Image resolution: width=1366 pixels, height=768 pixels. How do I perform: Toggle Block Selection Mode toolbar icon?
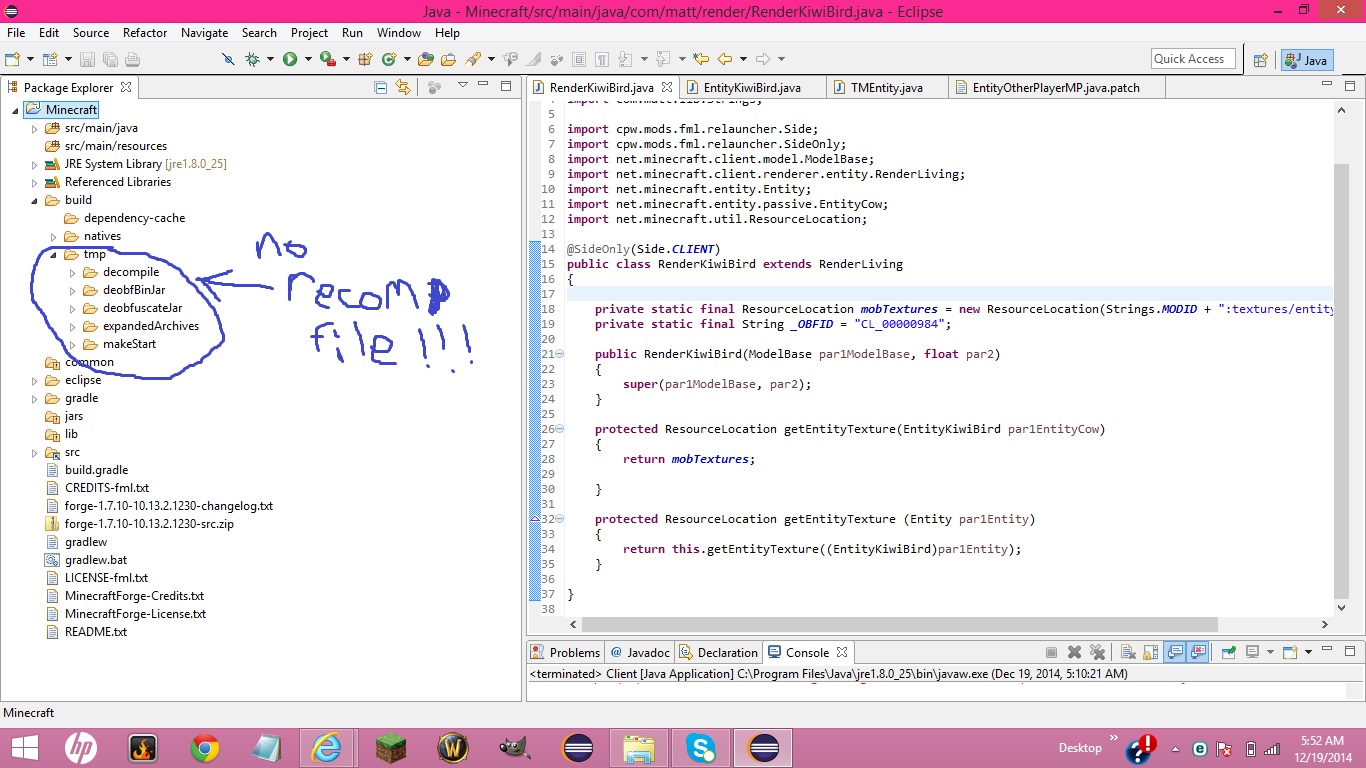pyautogui.click(x=579, y=59)
